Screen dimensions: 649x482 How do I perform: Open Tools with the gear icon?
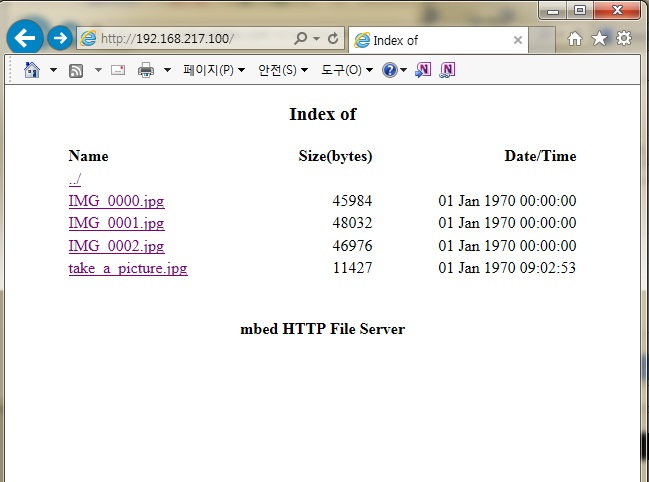click(x=624, y=38)
